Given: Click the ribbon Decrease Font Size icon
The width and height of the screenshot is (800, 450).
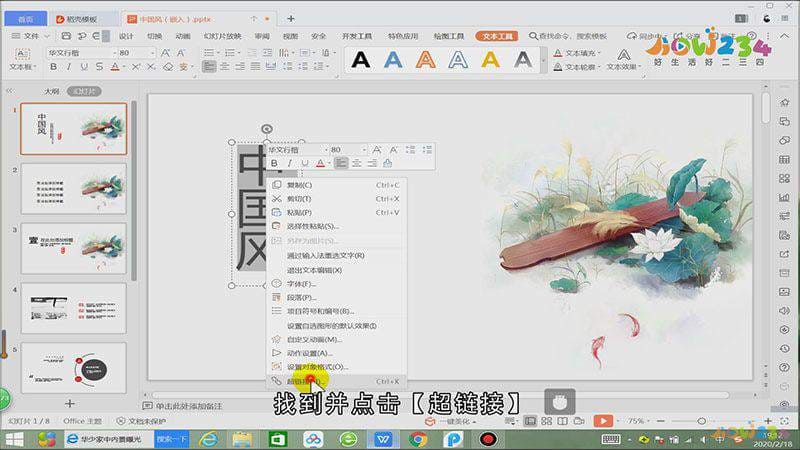Looking at the screenshot, I should (181, 53).
